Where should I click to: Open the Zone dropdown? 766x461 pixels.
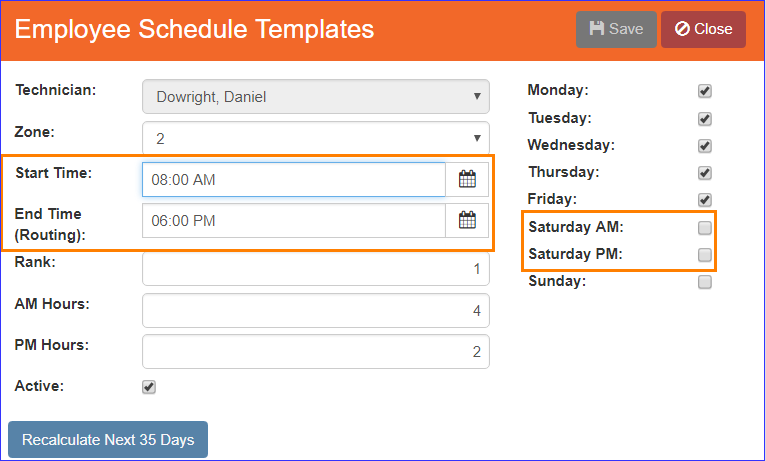[x=316, y=138]
